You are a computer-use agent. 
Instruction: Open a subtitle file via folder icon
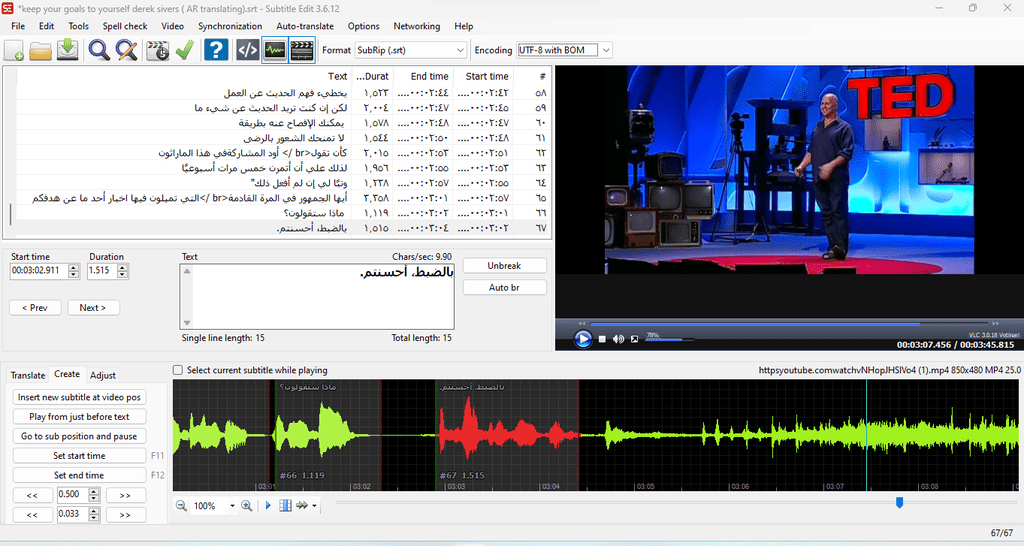click(x=40, y=50)
